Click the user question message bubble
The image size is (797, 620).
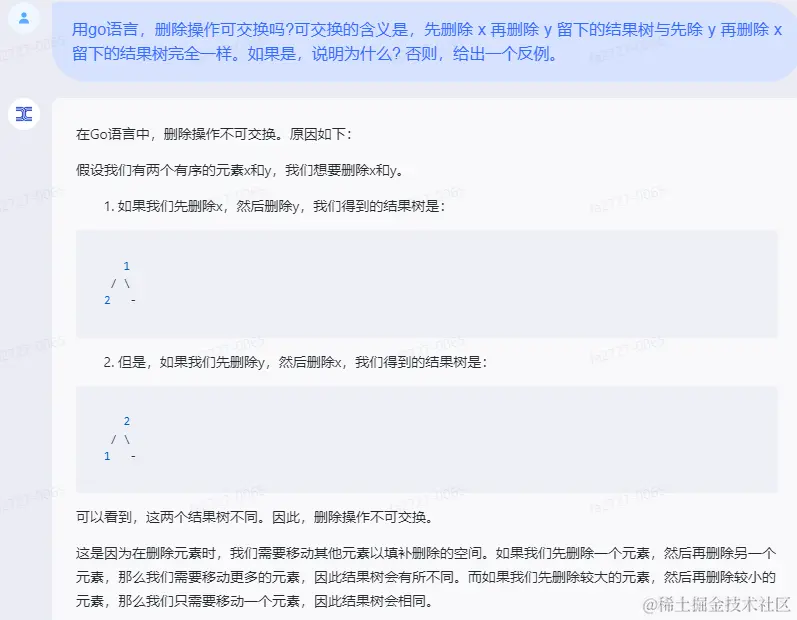pyautogui.click(x=424, y=41)
